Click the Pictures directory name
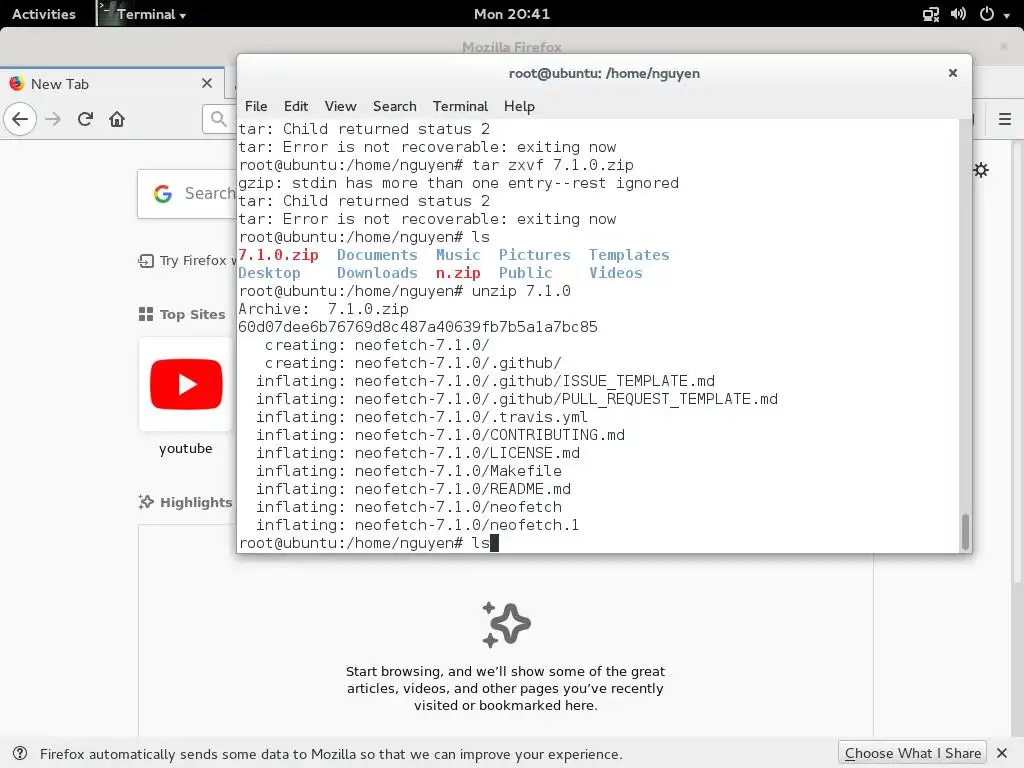 click(x=534, y=255)
